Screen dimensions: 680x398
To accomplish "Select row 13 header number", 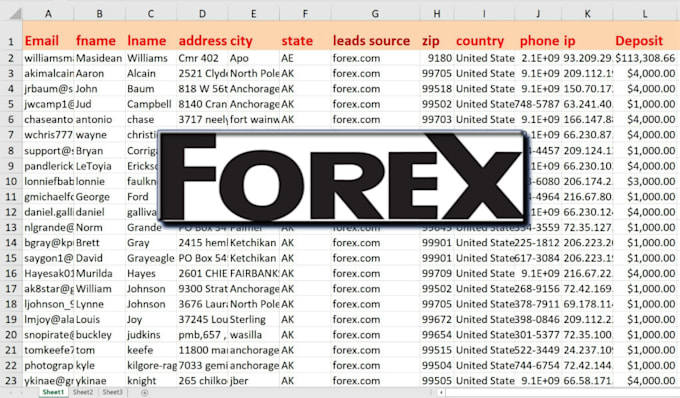I will pos(11,227).
